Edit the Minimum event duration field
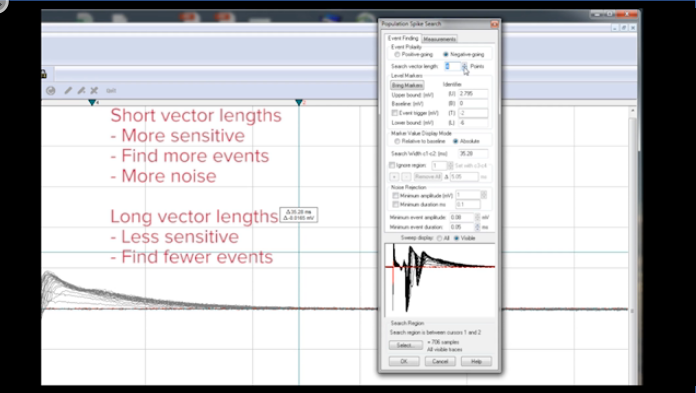The height and width of the screenshot is (393, 696). tap(462, 227)
